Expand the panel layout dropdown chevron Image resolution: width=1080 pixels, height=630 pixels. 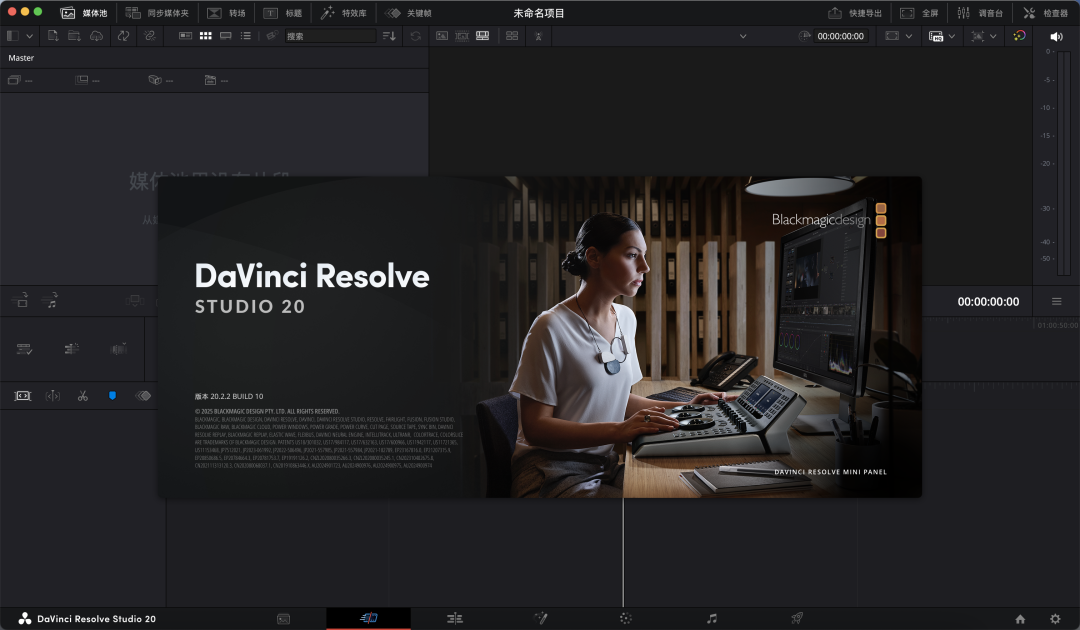29,36
